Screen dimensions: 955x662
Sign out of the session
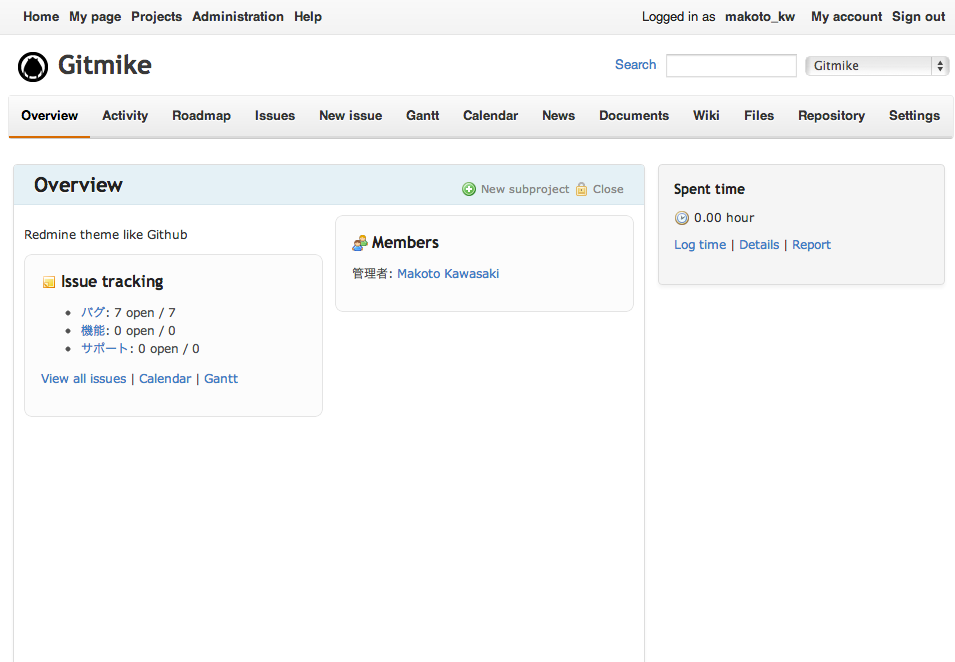click(x=918, y=16)
